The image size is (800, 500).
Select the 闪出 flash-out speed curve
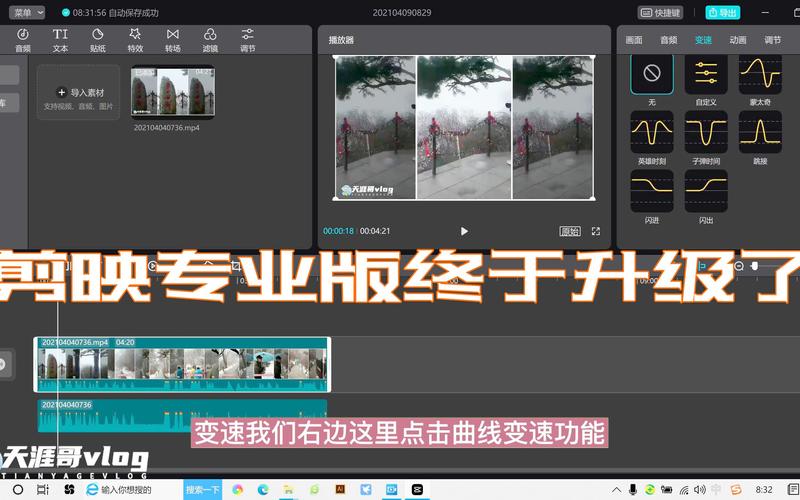coord(706,191)
